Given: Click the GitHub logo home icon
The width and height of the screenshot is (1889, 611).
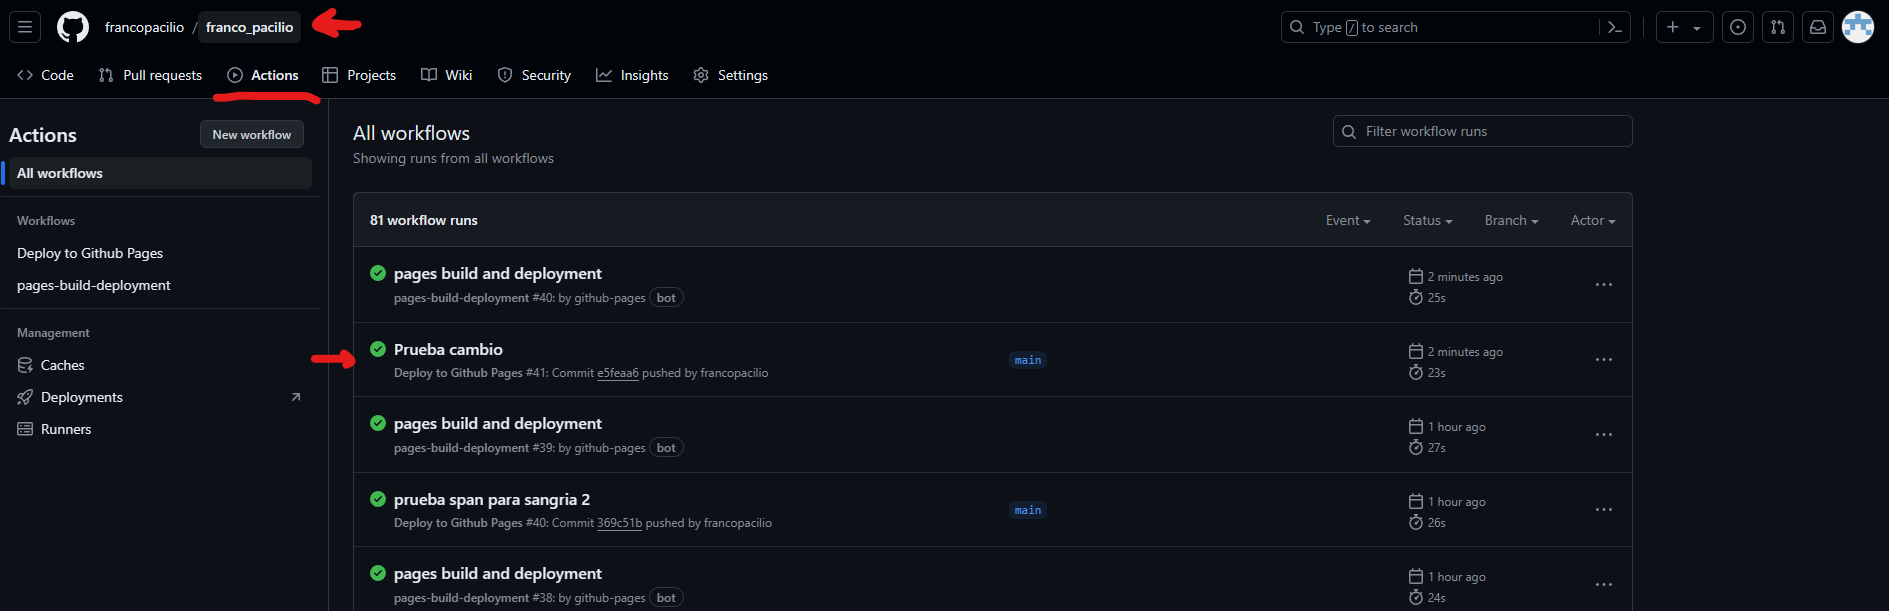Looking at the screenshot, I should click(73, 27).
